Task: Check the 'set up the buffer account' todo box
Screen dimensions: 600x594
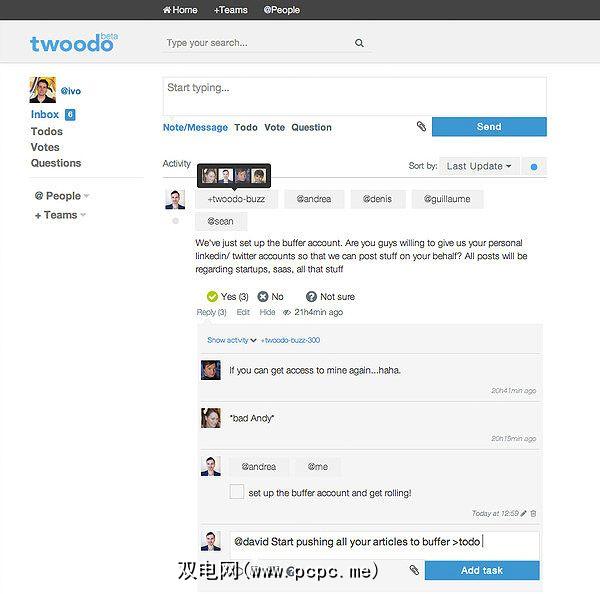Action: click(x=236, y=491)
